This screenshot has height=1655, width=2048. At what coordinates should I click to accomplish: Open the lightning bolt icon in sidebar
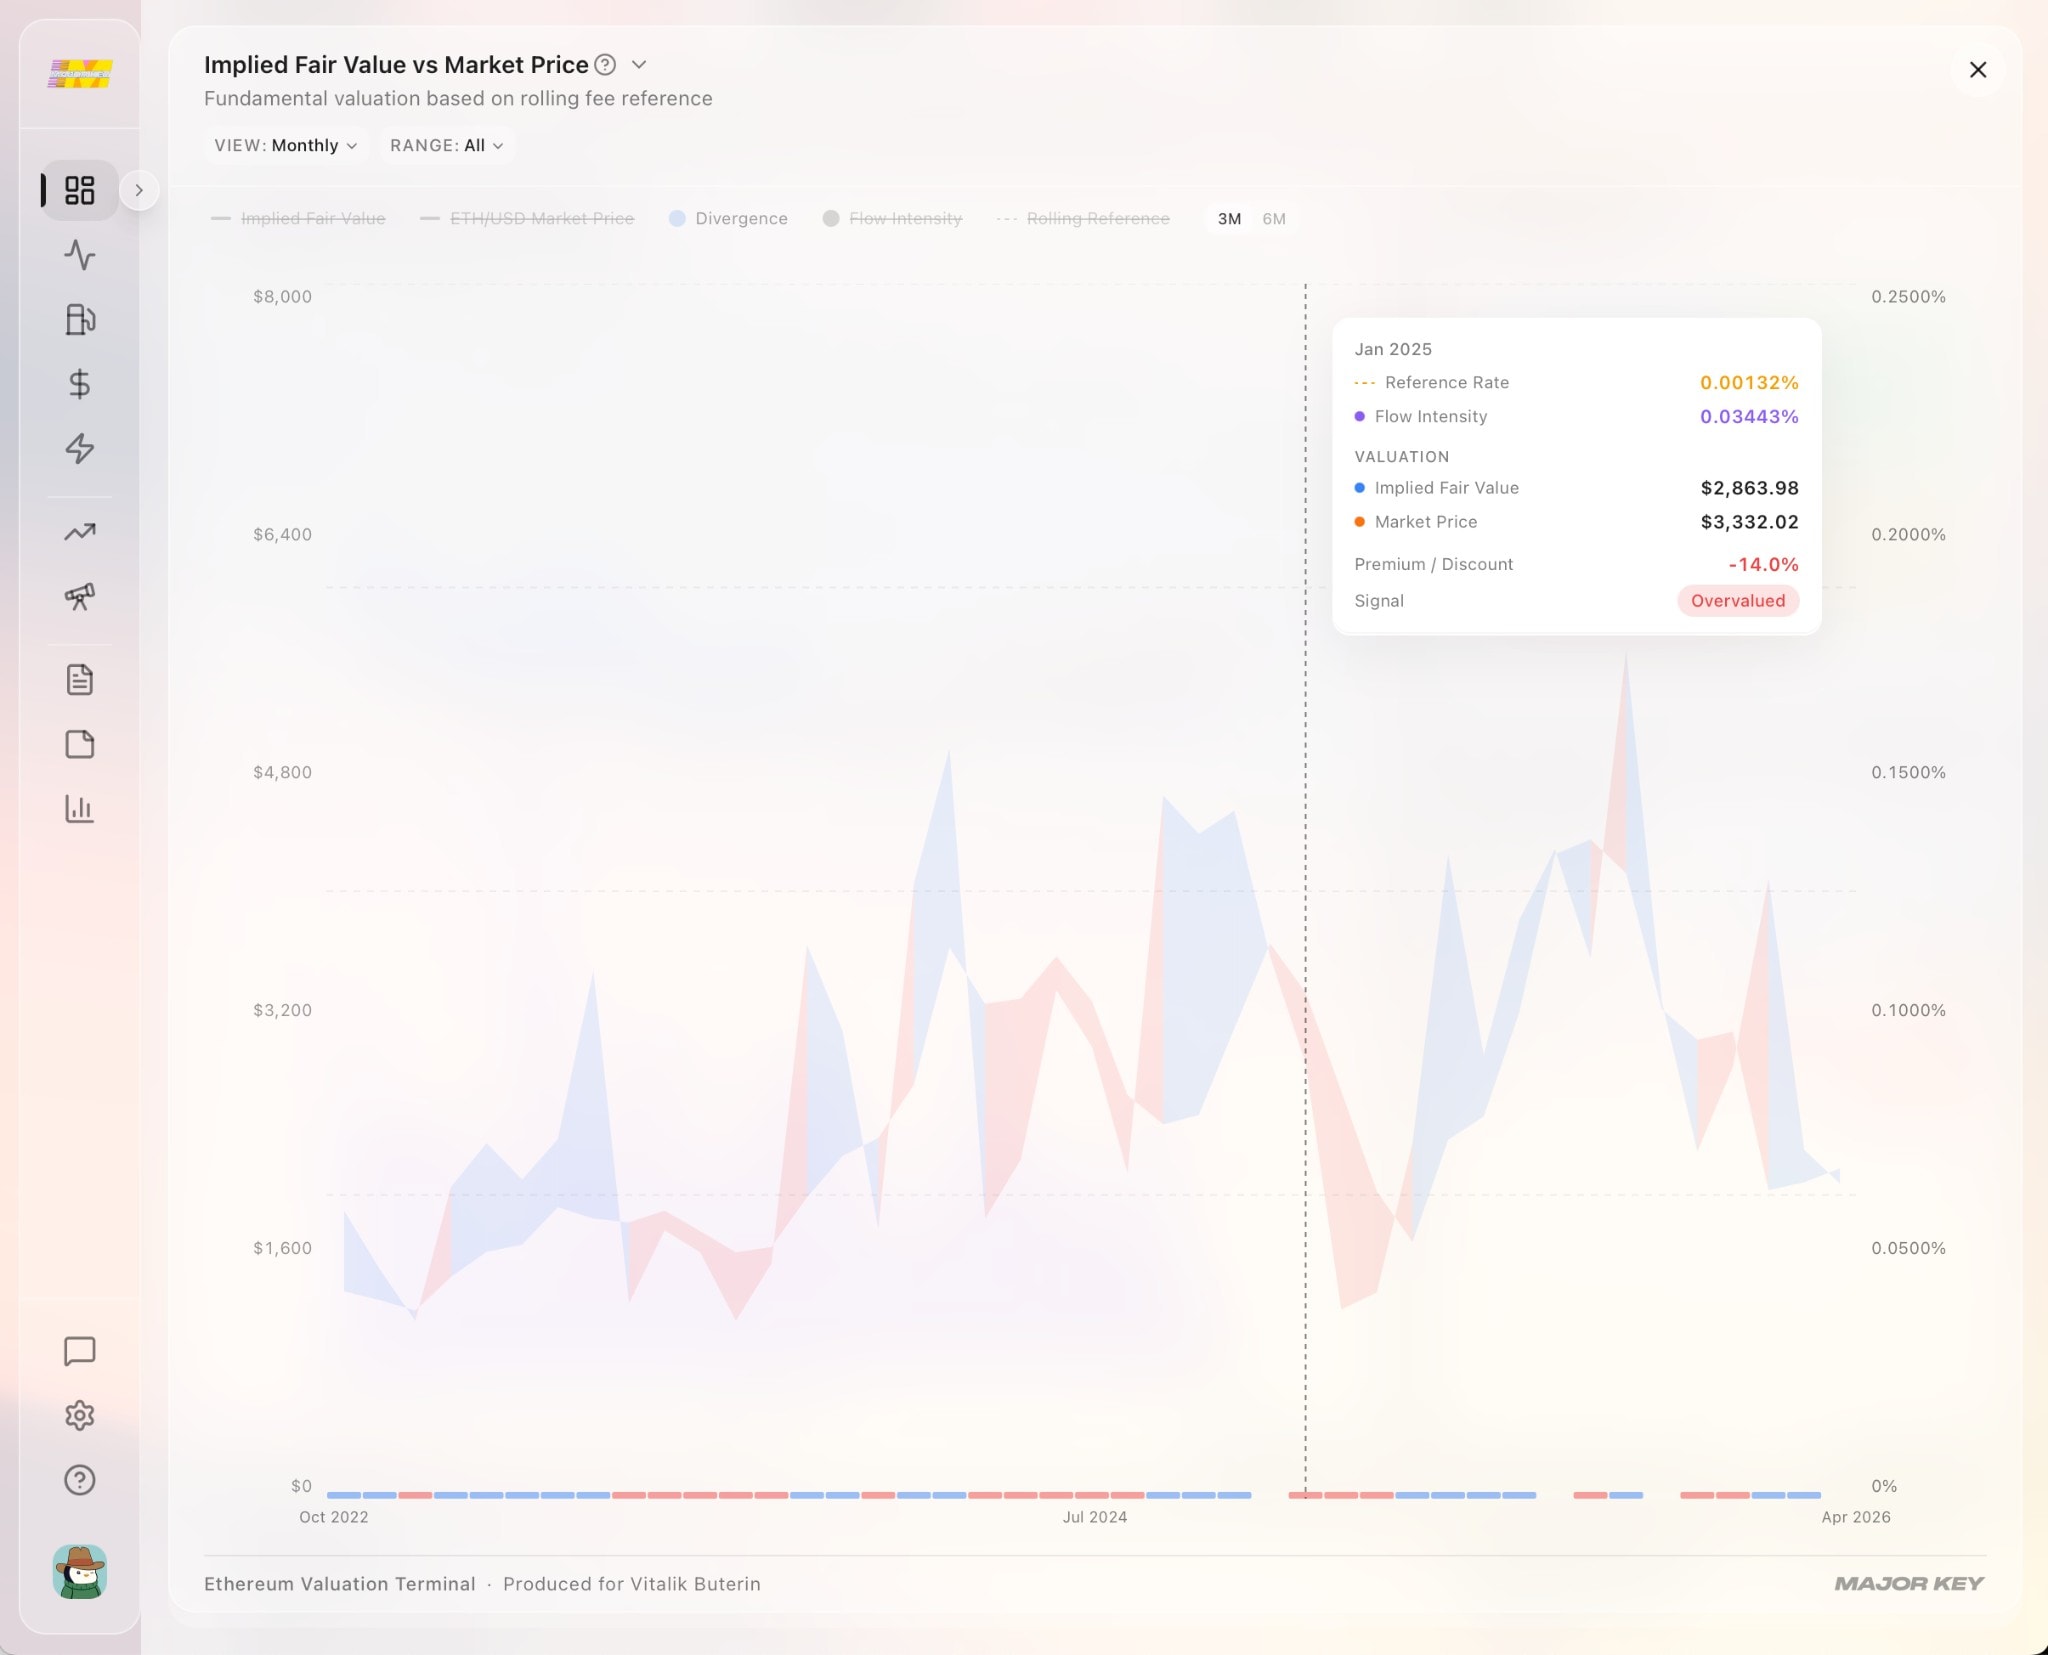(x=79, y=448)
